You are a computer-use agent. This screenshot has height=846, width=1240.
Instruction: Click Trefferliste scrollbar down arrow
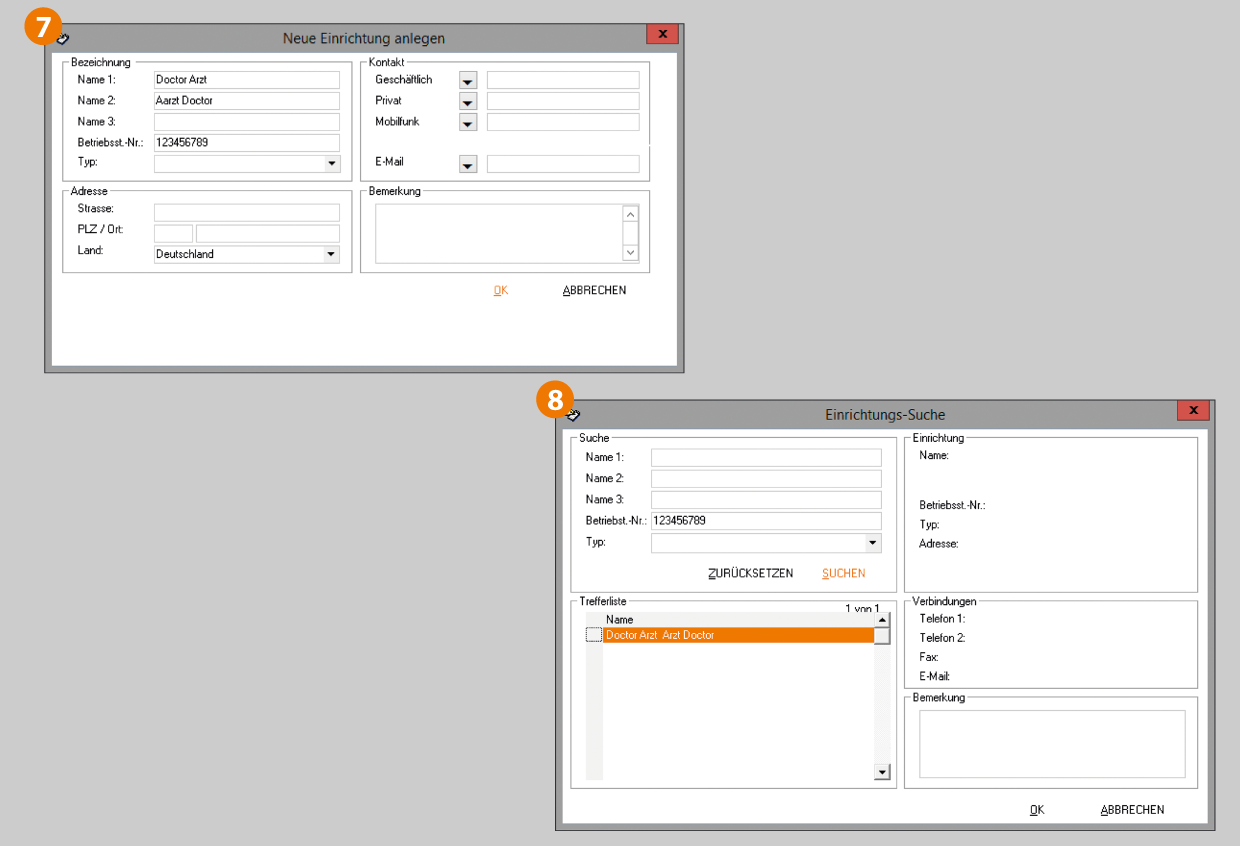pos(882,772)
